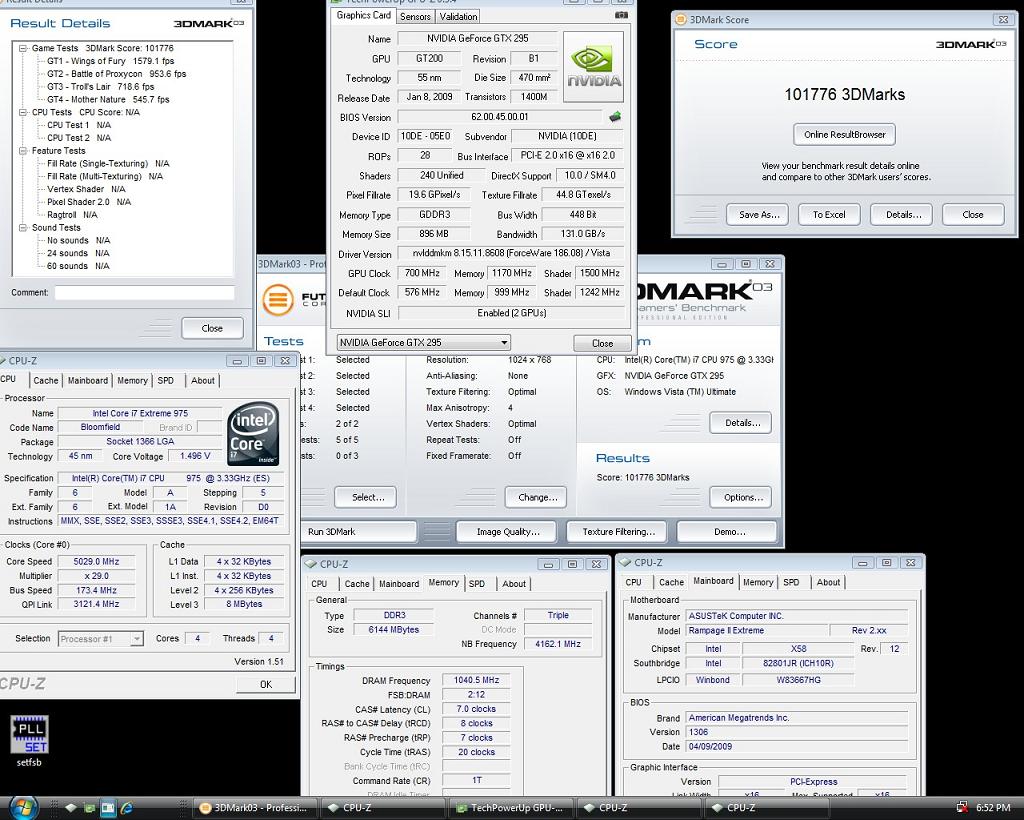Screen dimensions: 1024x820
Task: Click the Select... tests button in 3DMark03
Action: coord(366,497)
